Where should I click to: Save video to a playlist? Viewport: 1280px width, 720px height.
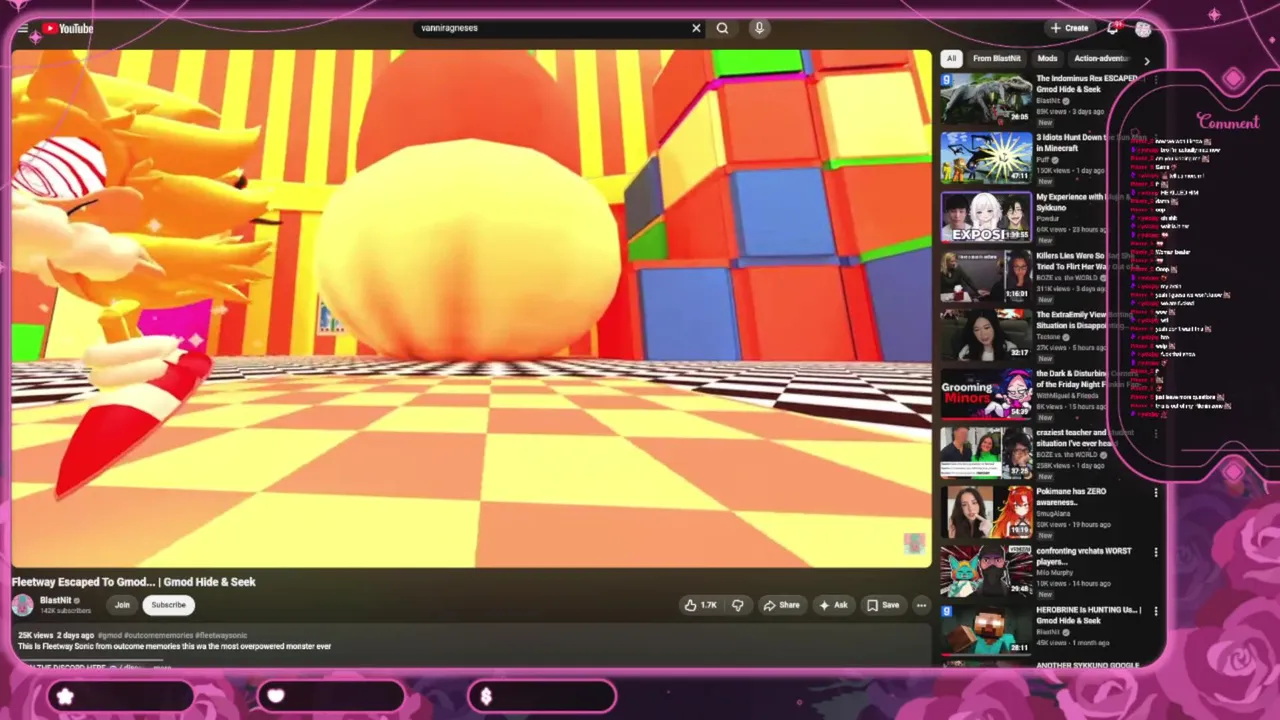[883, 605]
